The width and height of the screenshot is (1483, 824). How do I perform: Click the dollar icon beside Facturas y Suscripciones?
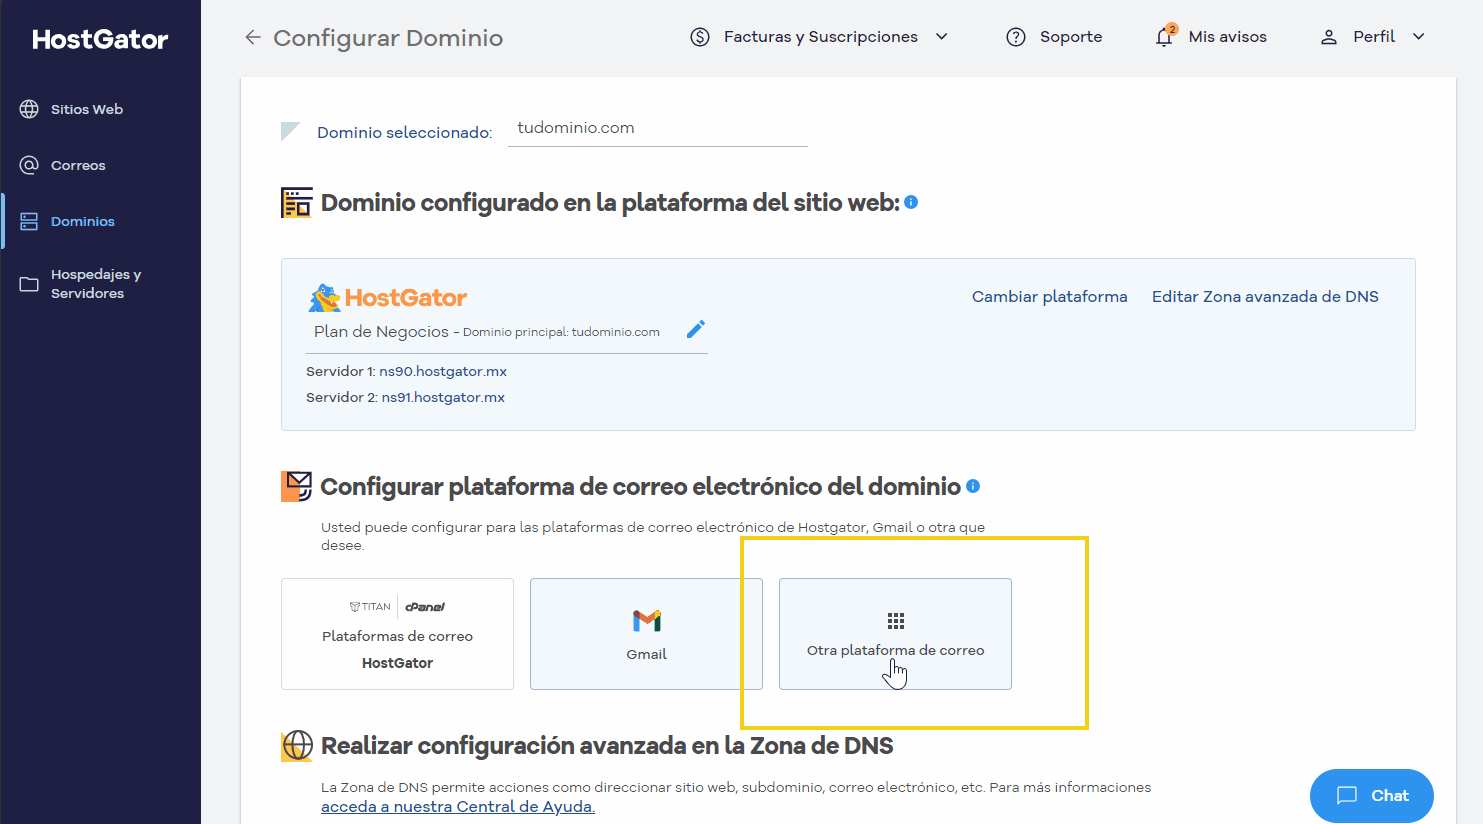pos(700,37)
